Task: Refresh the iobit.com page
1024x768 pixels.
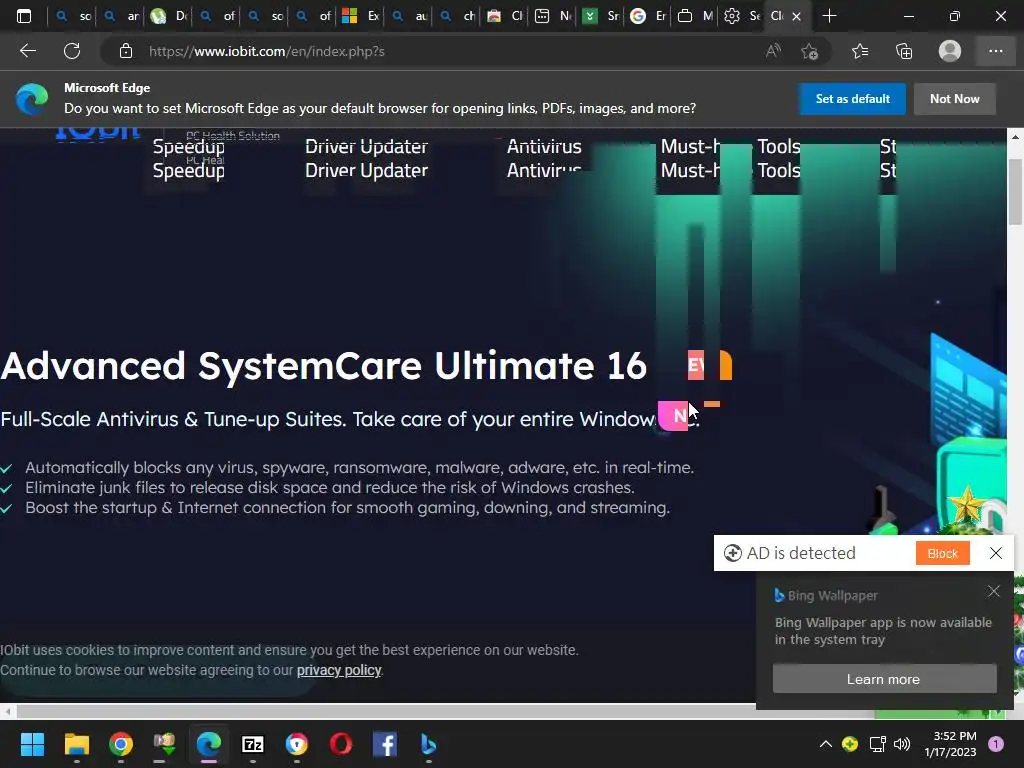Action: [72, 51]
